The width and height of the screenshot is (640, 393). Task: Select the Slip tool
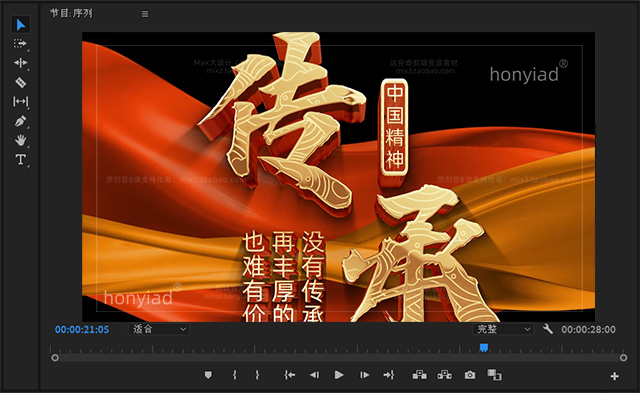20,101
